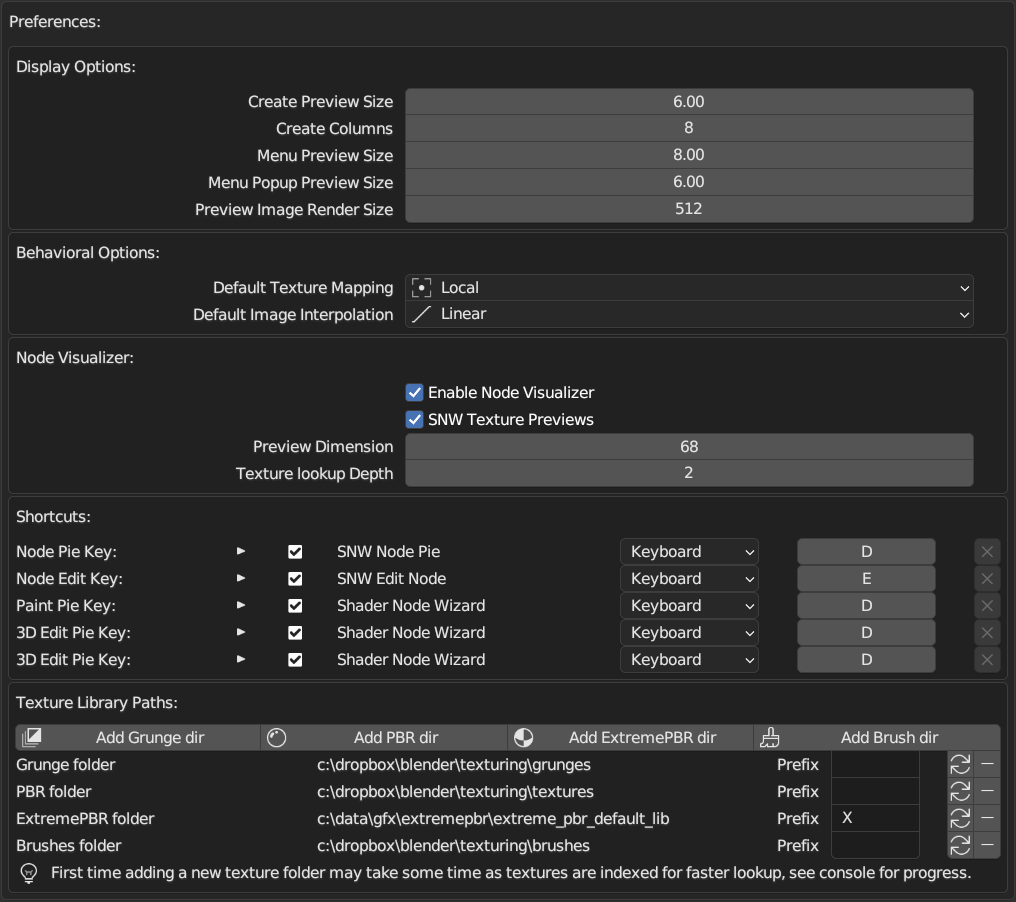
Task: Click the Menu Popup Preview Size field
Action: coord(689,182)
